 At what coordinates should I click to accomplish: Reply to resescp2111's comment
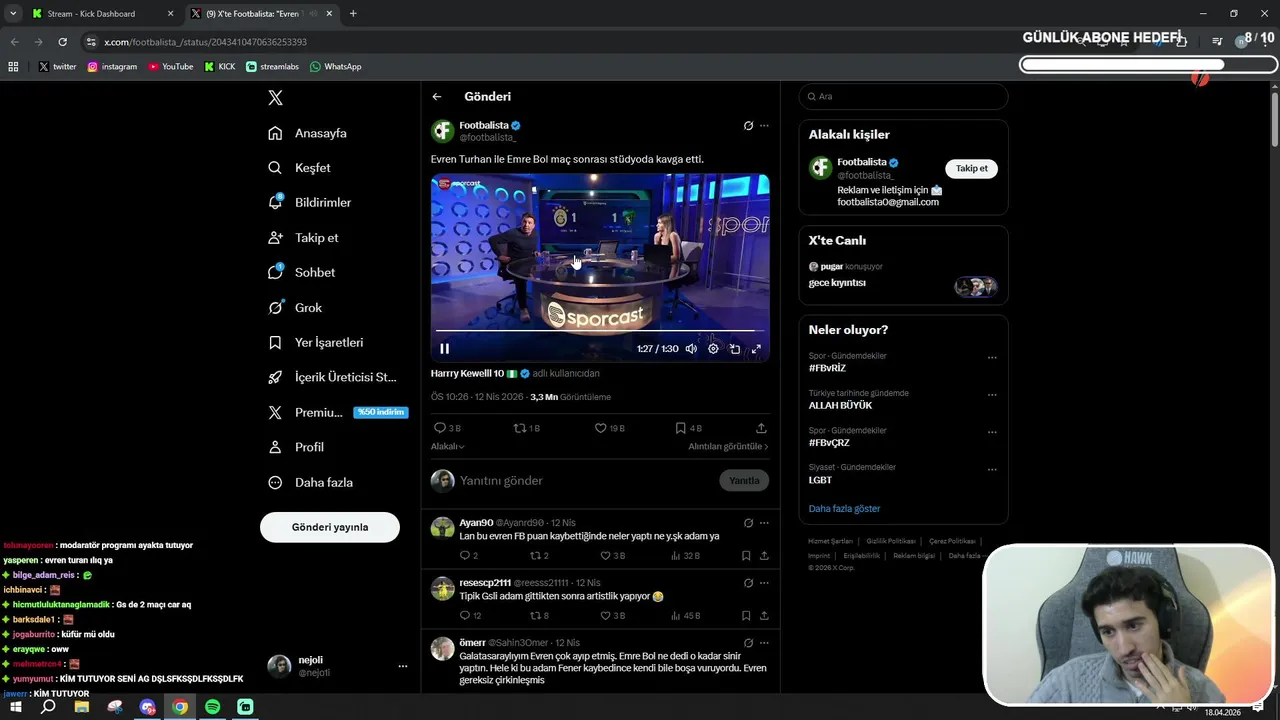(x=470, y=616)
